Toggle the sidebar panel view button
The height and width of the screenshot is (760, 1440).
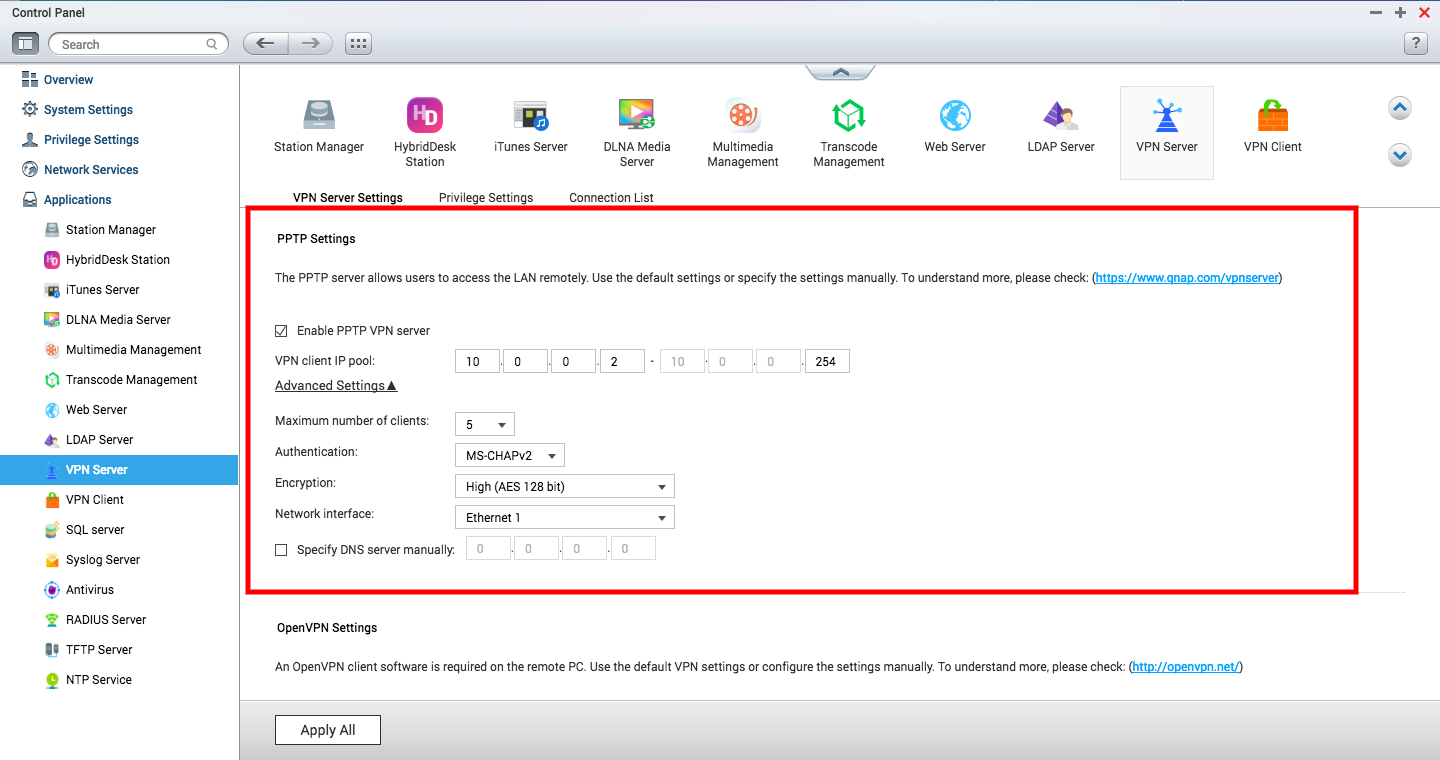tap(26, 44)
